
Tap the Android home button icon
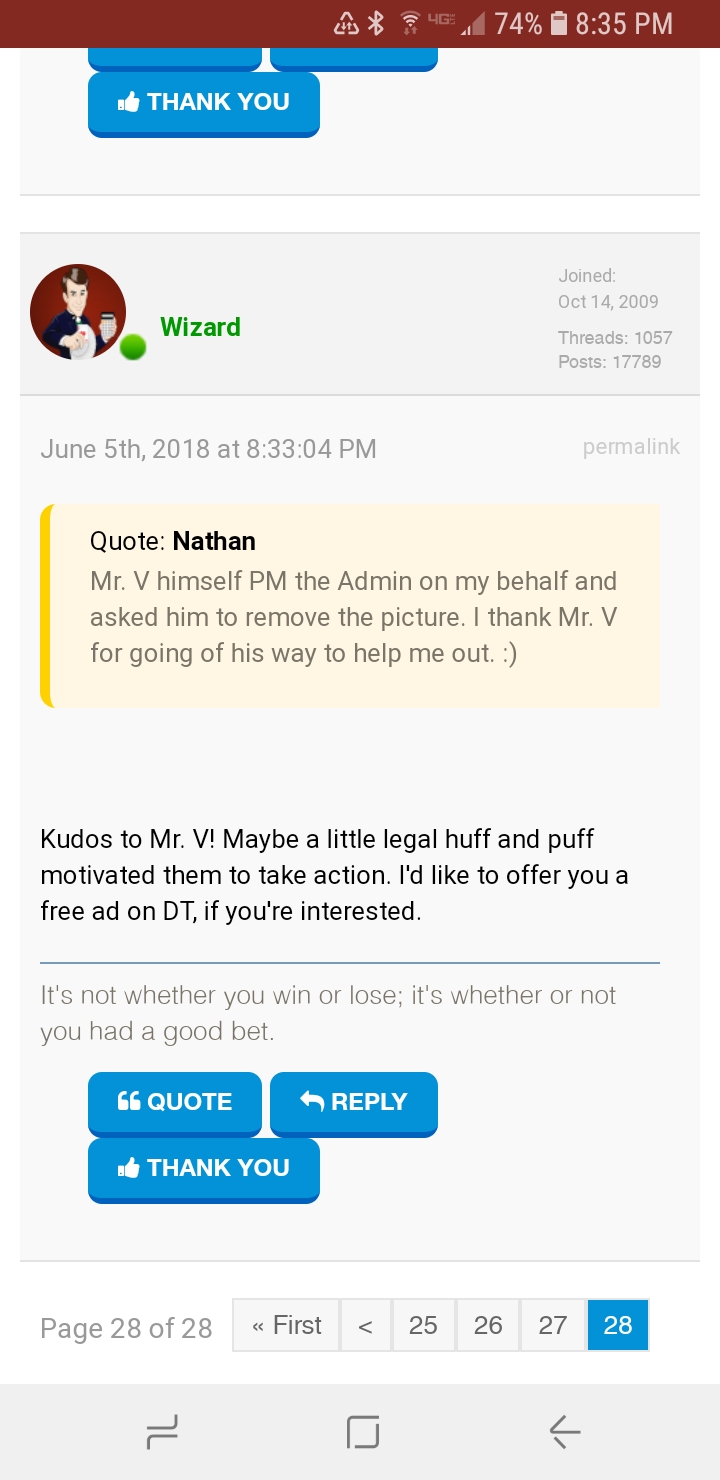click(x=363, y=1433)
